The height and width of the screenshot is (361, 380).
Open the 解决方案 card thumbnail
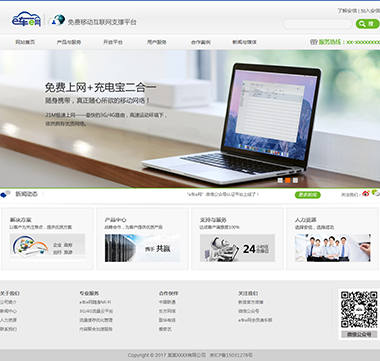[47, 248]
